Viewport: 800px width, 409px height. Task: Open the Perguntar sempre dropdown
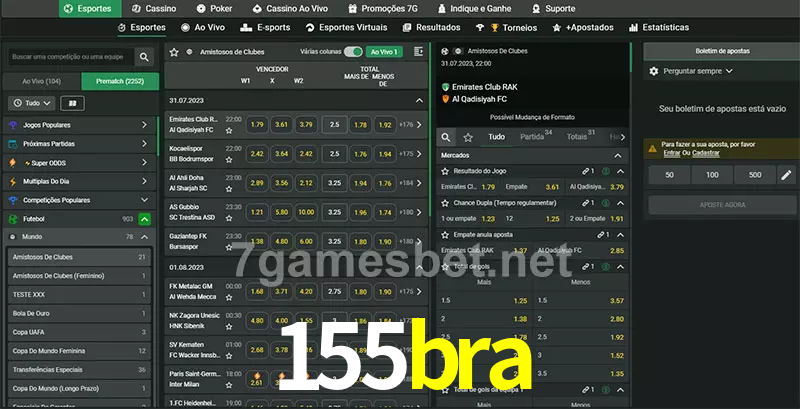[697, 71]
